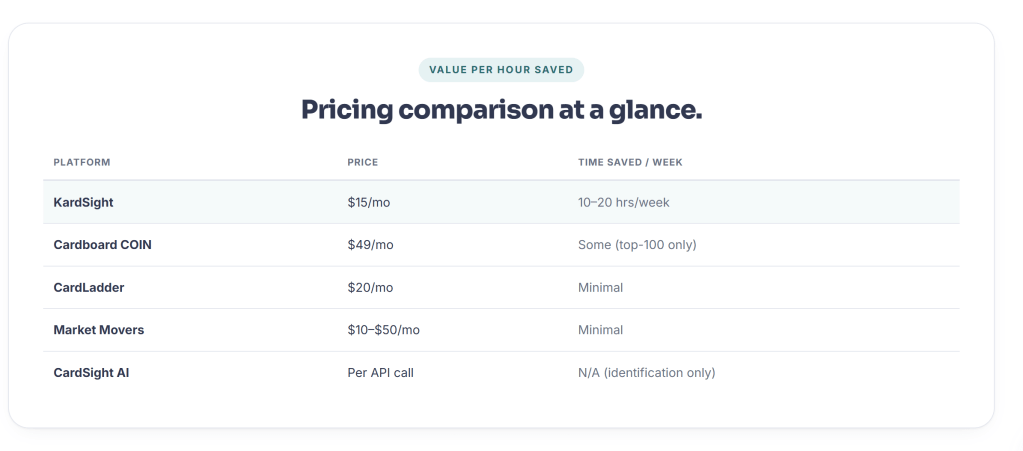Select the CardLadder platform name
The height and width of the screenshot is (451, 1023).
click(89, 287)
